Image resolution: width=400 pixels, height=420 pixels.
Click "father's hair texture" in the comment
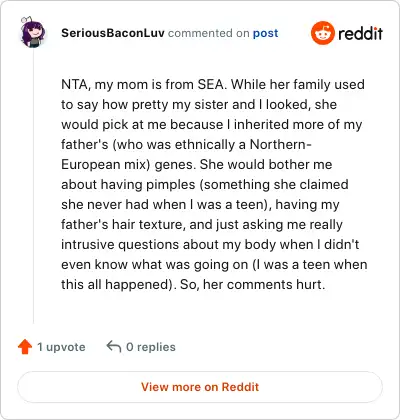pos(122,224)
